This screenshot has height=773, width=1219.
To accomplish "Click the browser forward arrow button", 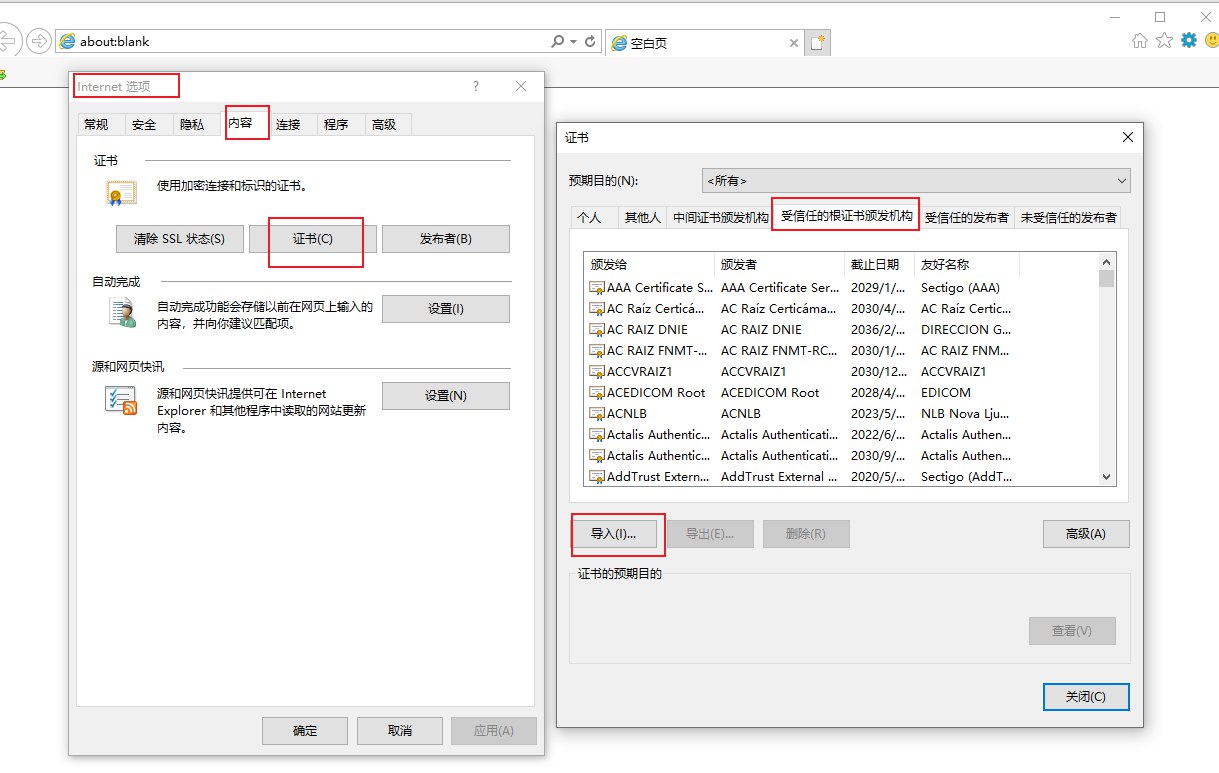I will pyautogui.click(x=39, y=41).
